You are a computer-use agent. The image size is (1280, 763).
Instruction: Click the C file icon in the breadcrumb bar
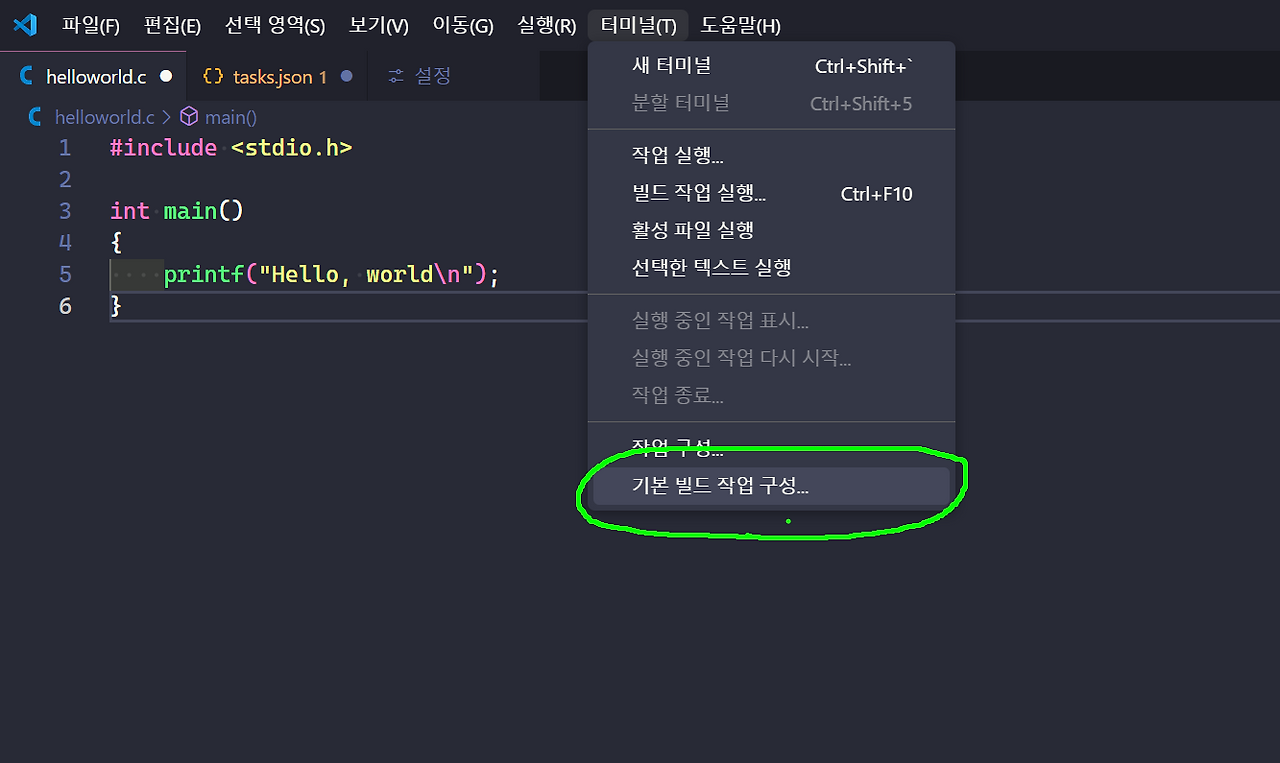pos(33,117)
